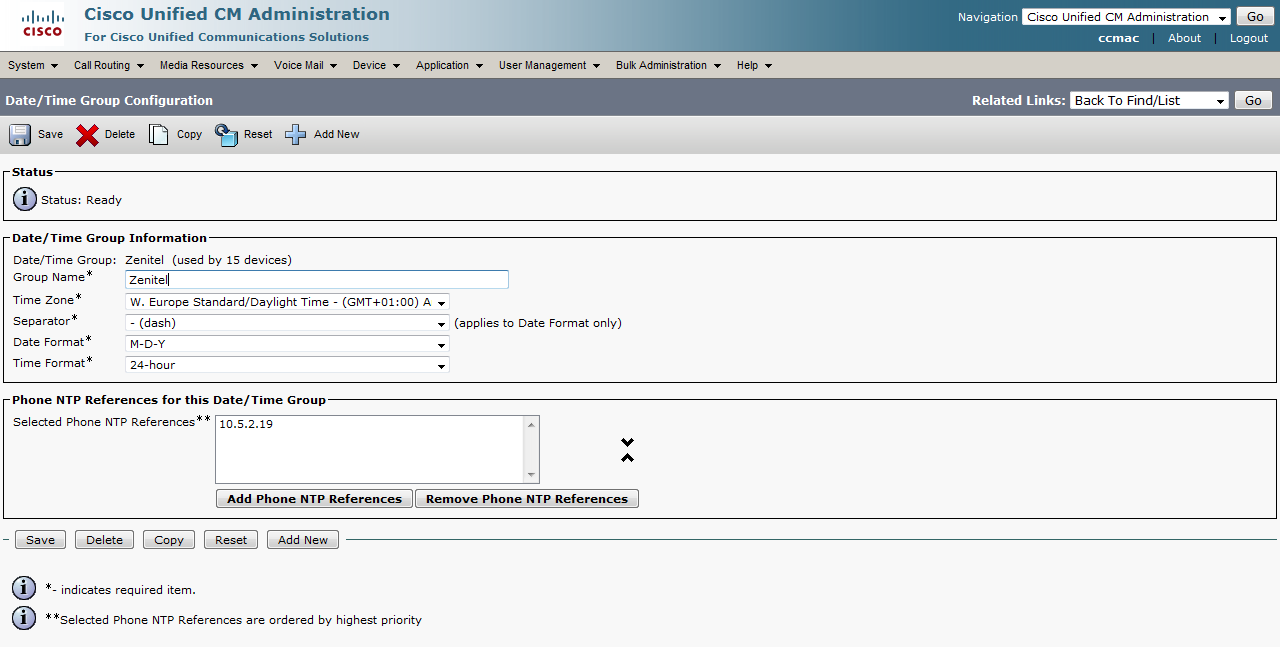
Task: Click the Save floppy disk icon in toolbar
Action: pos(20,135)
